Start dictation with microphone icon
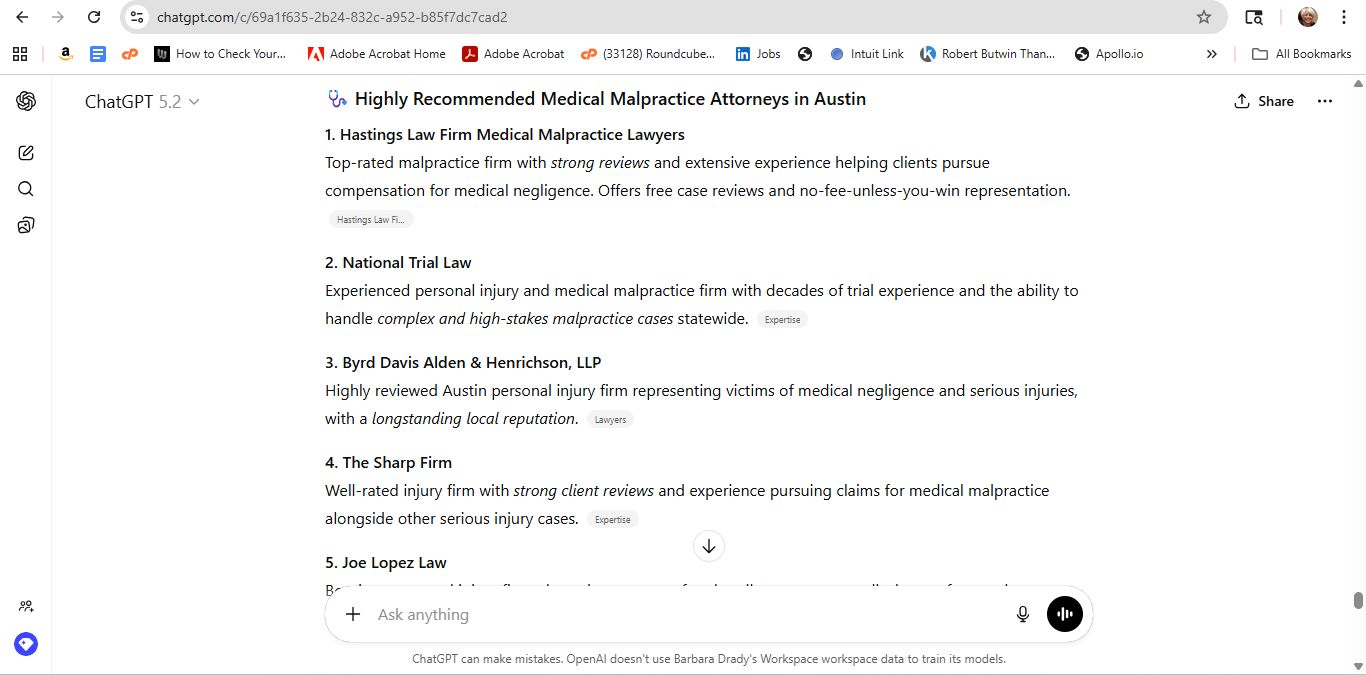The height and width of the screenshot is (675, 1366). click(x=1023, y=614)
